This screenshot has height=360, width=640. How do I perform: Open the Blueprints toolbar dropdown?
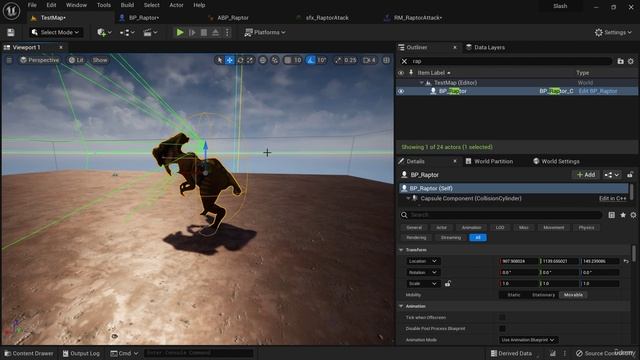[x=127, y=32]
